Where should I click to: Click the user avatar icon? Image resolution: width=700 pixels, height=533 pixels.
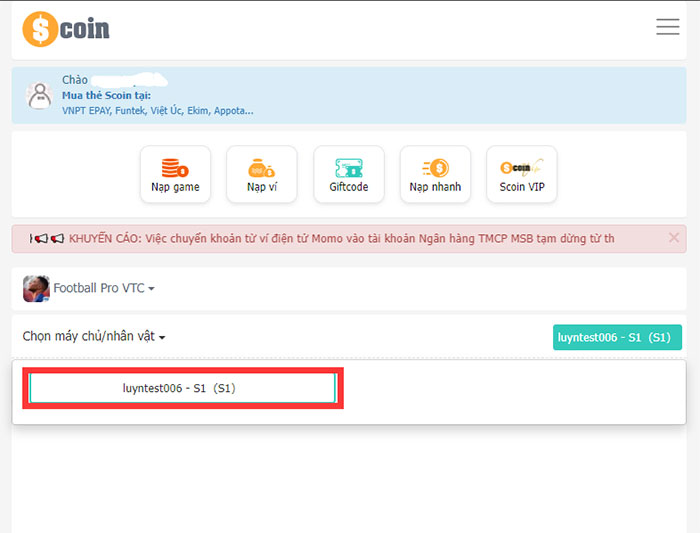39,95
